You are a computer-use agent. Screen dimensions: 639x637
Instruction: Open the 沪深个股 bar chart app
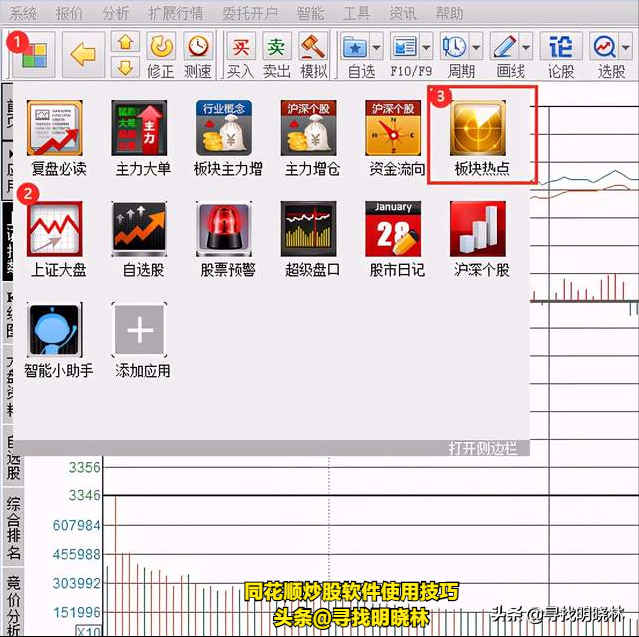(x=478, y=229)
